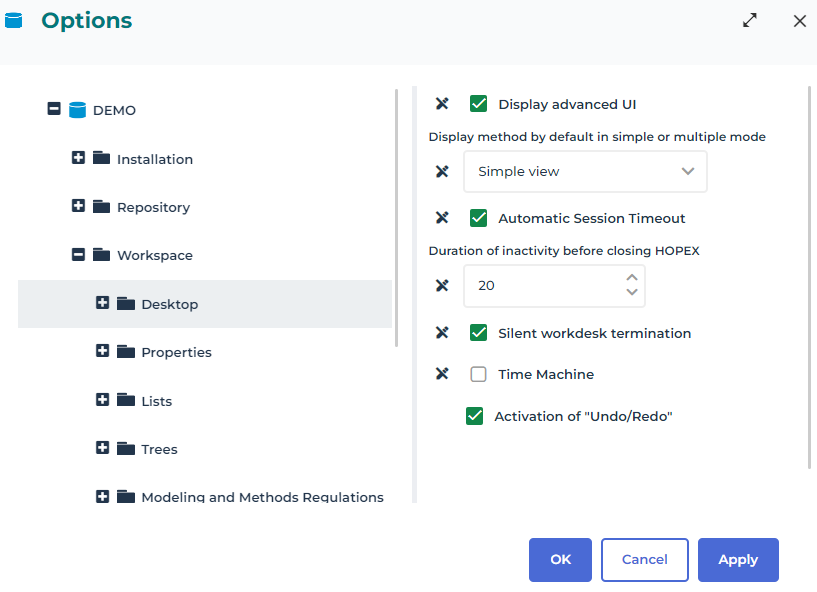Collapse the Workspace folder node
Viewport: 817px width, 592px height.
[x=78, y=255]
